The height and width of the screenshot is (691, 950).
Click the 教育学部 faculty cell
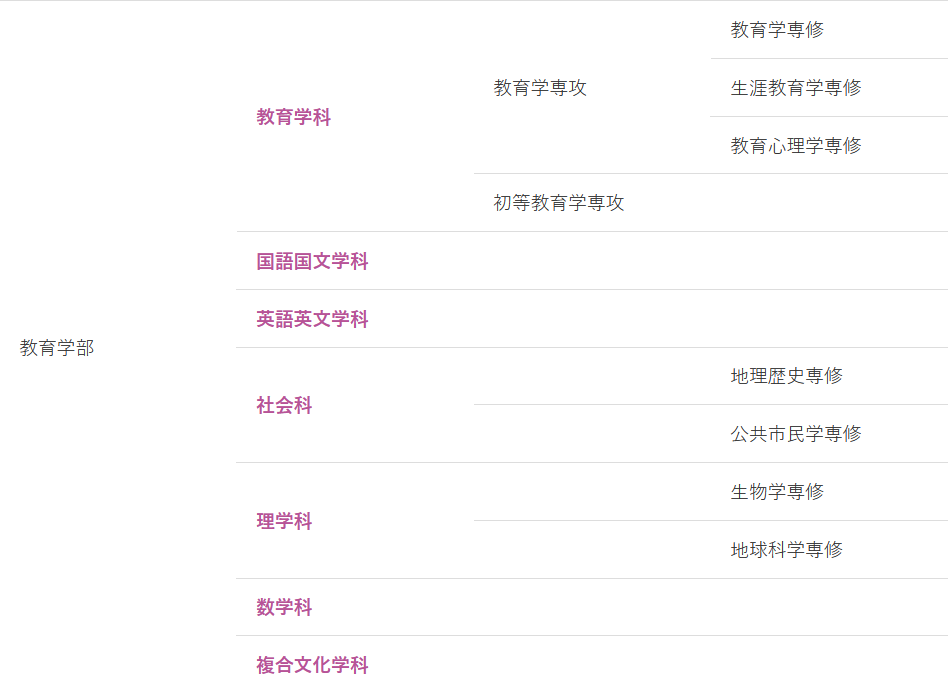[x=57, y=348]
